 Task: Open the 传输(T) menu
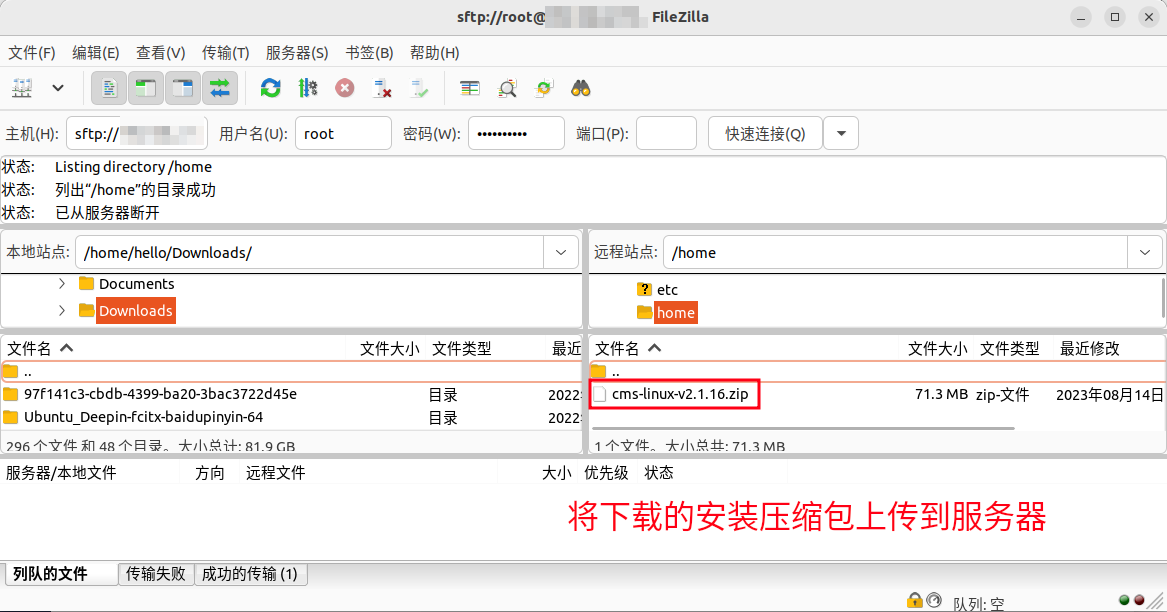pyautogui.click(x=226, y=53)
